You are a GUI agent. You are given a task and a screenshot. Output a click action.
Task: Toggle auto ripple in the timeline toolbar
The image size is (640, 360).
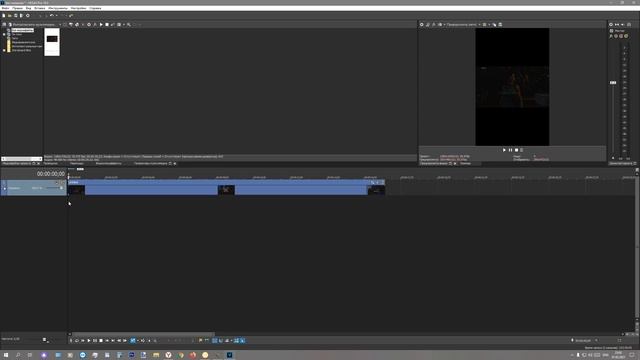pos(227,340)
